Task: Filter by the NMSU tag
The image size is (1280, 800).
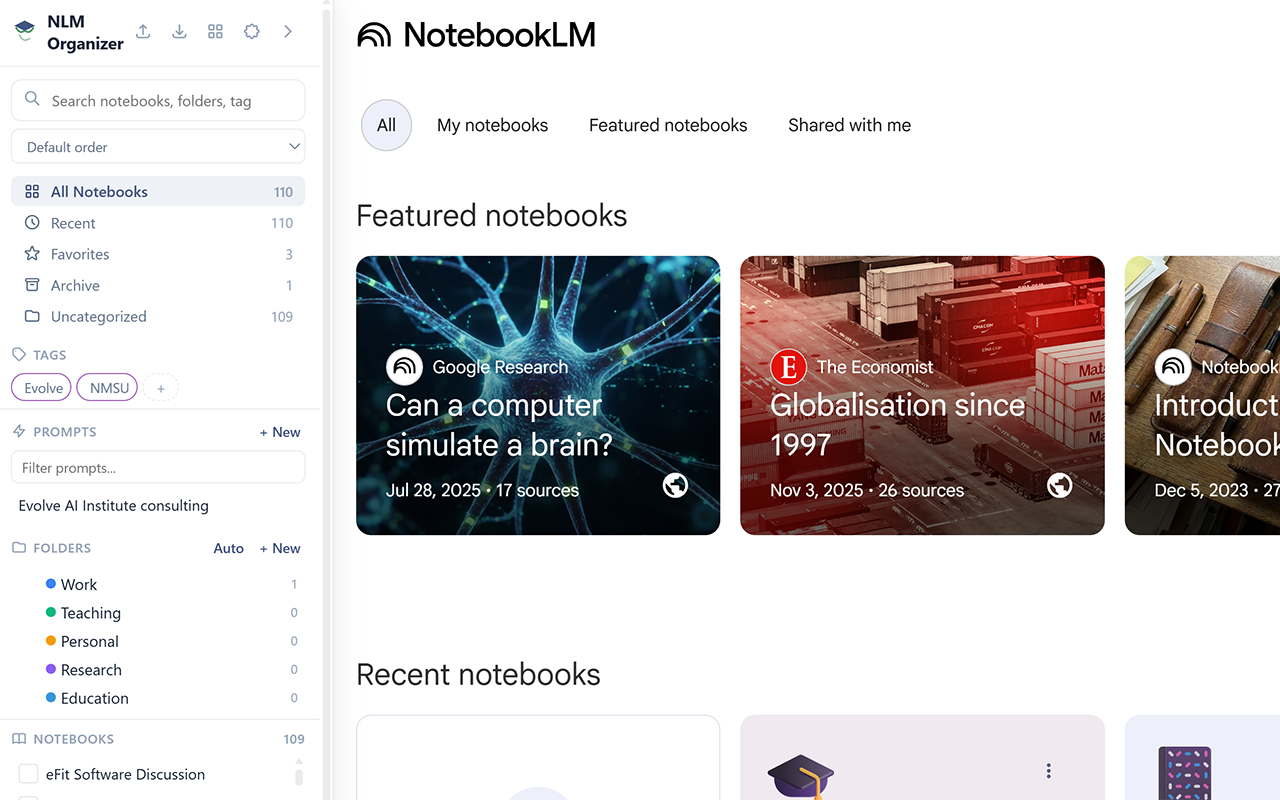Action: point(107,388)
